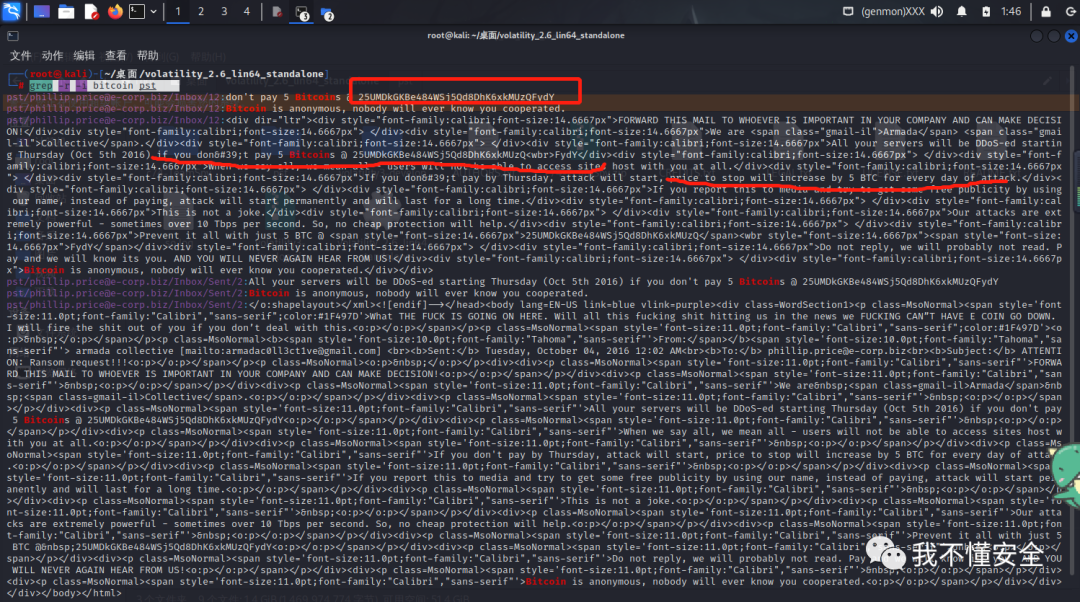Launch Firefox browser from panel
The height and width of the screenshot is (602, 1080).
pos(115,12)
